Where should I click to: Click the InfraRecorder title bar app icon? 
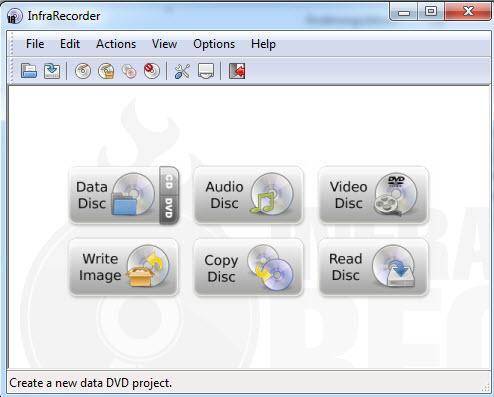click(x=14, y=16)
